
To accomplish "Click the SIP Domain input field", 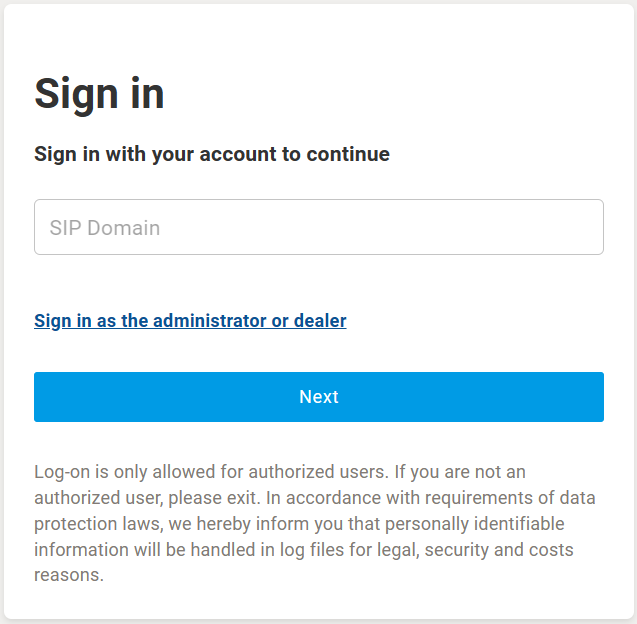I will (318, 227).
